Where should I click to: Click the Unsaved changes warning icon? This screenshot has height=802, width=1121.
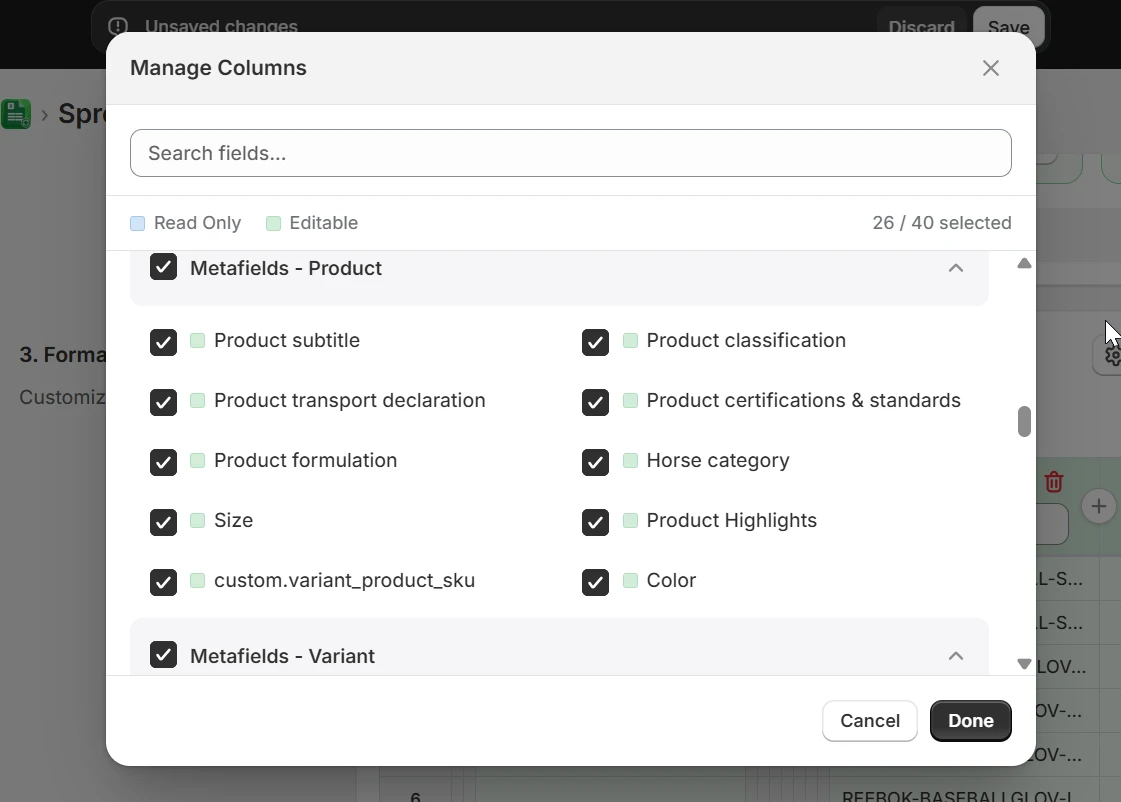click(118, 26)
